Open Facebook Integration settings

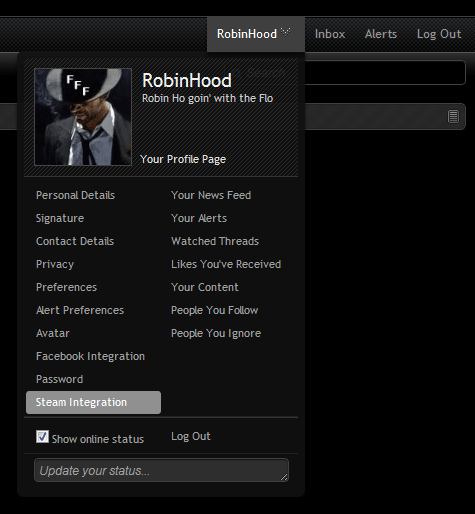[90, 356]
